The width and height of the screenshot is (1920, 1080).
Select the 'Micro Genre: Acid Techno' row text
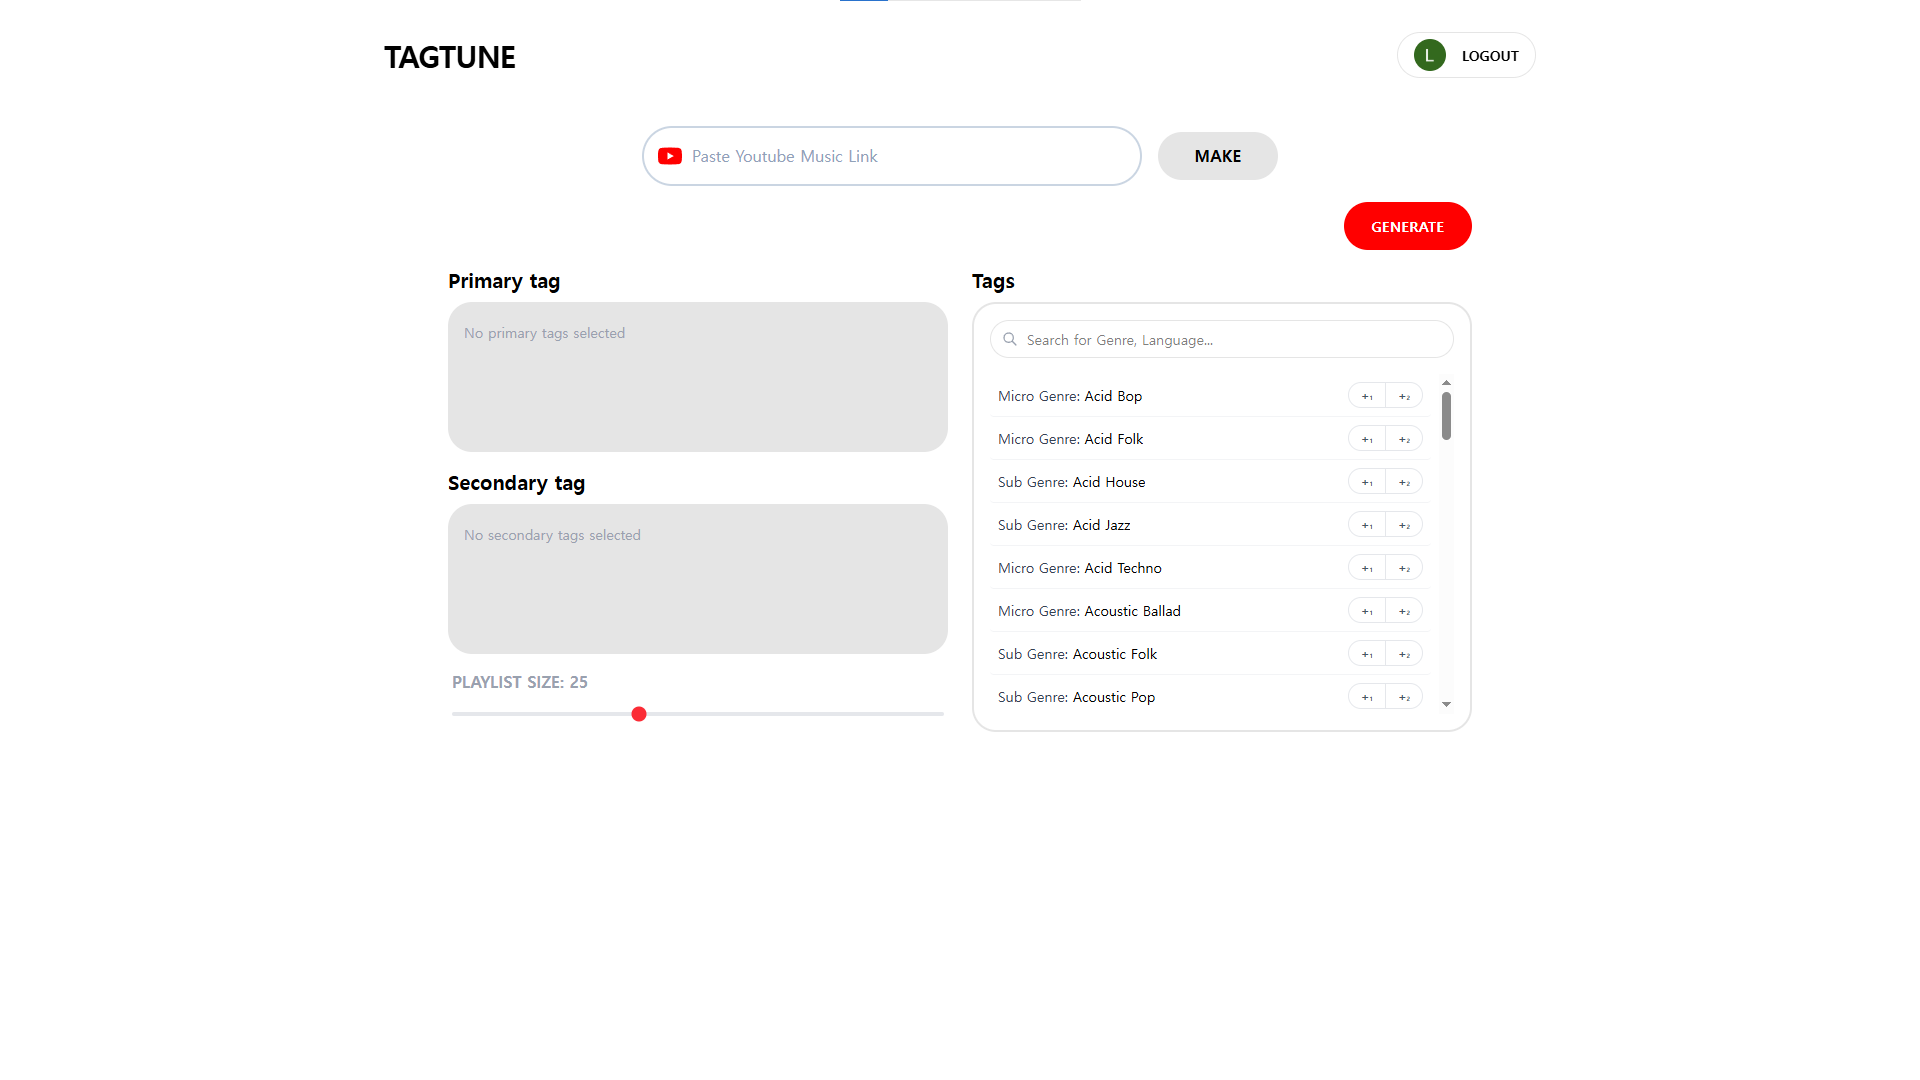pyautogui.click(x=1079, y=568)
